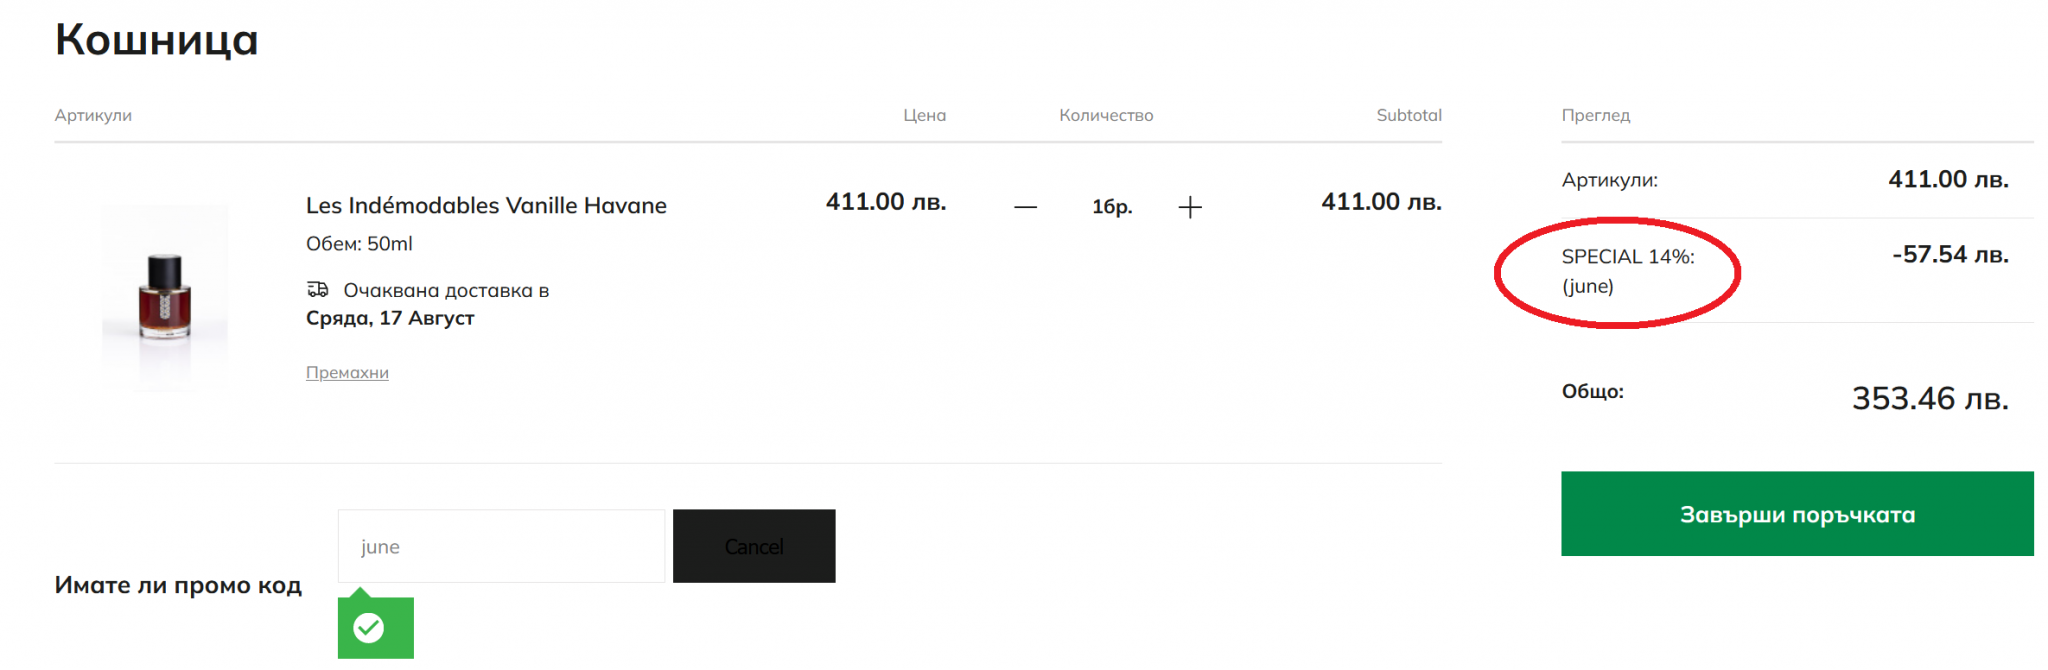Select the 1бр. quantity value
The width and height of the screenshot is (2048, 670).
[1112, 207]
